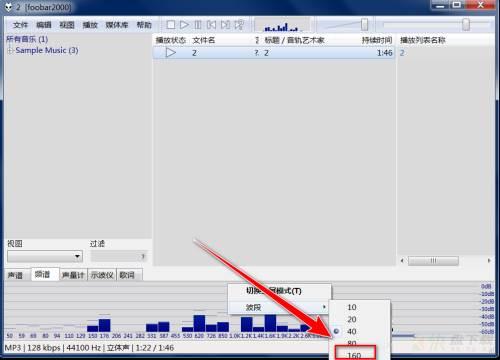Skip to next track icon
500x360 pixels.
pos(225,25)
